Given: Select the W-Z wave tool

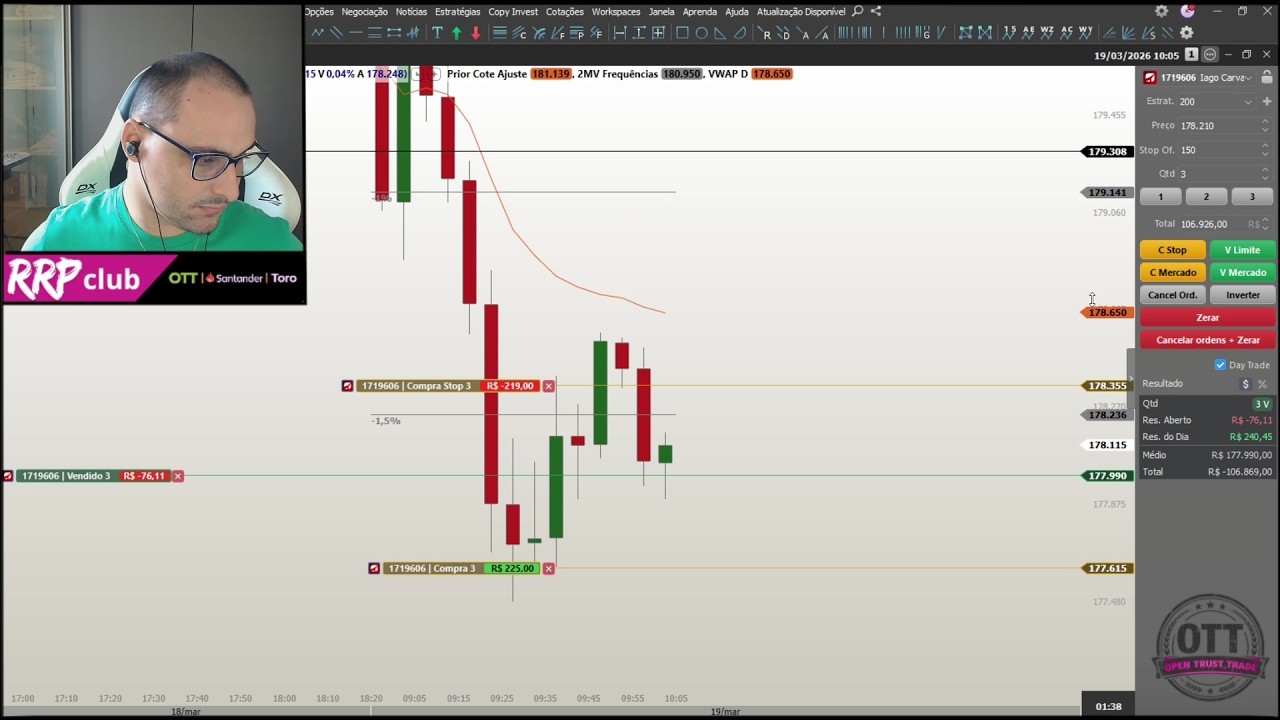Looking at the screenshot, I should 1047,33.
